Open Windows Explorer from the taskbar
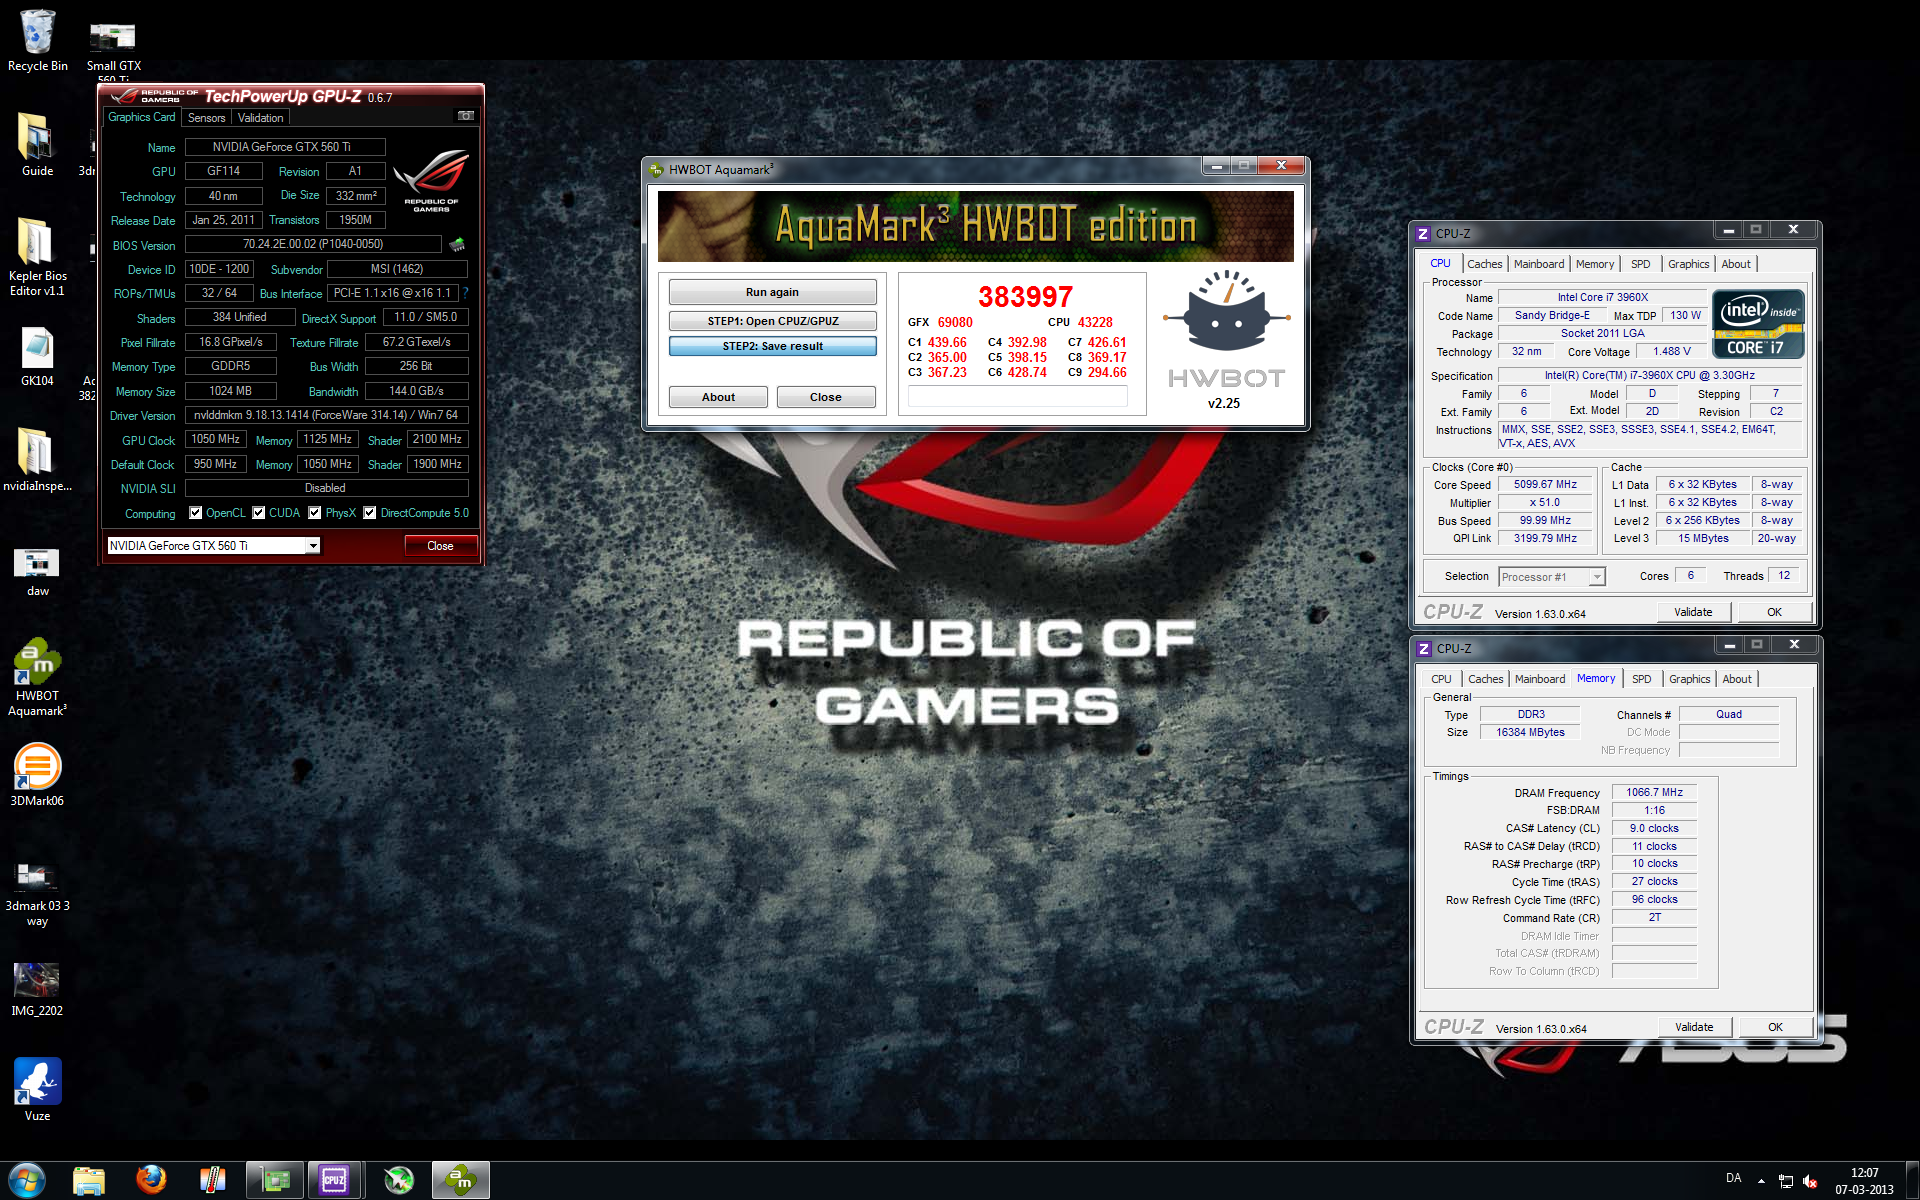 [89, 1180]
